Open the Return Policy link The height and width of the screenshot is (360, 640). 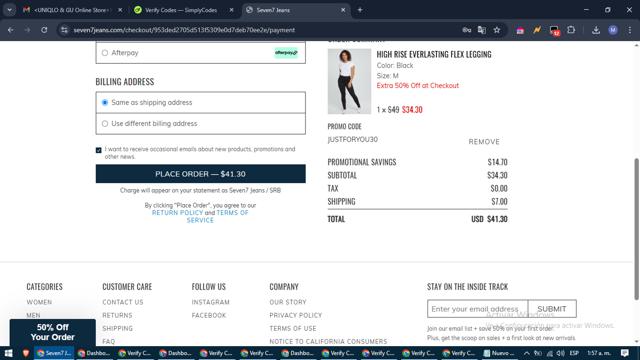click(177, 213)
